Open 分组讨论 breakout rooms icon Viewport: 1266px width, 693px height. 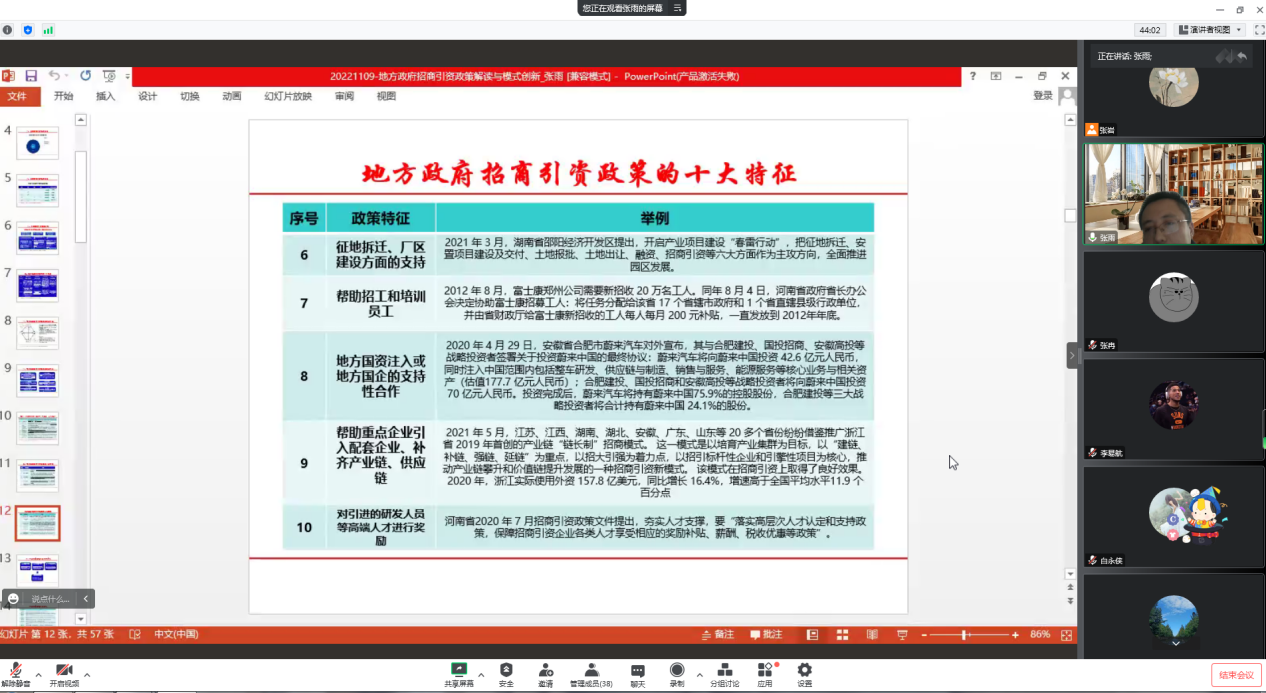[725, 669]
